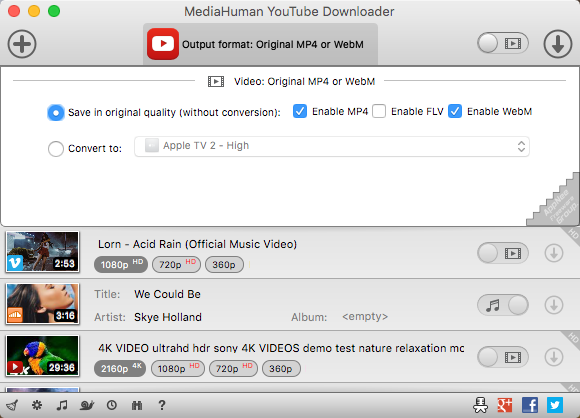Download the Lorn Acid Rain video
This screenshot has height=418, width=580.
554,253
